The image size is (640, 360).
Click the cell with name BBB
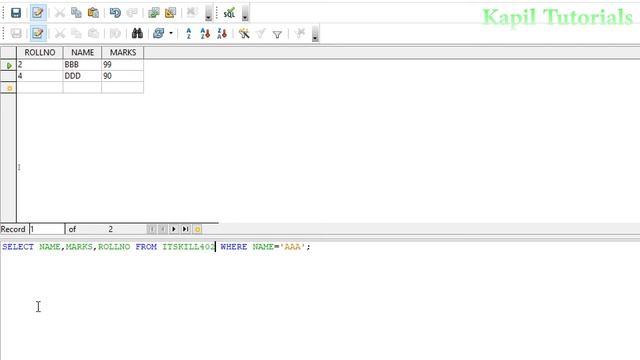coord(82,64)
